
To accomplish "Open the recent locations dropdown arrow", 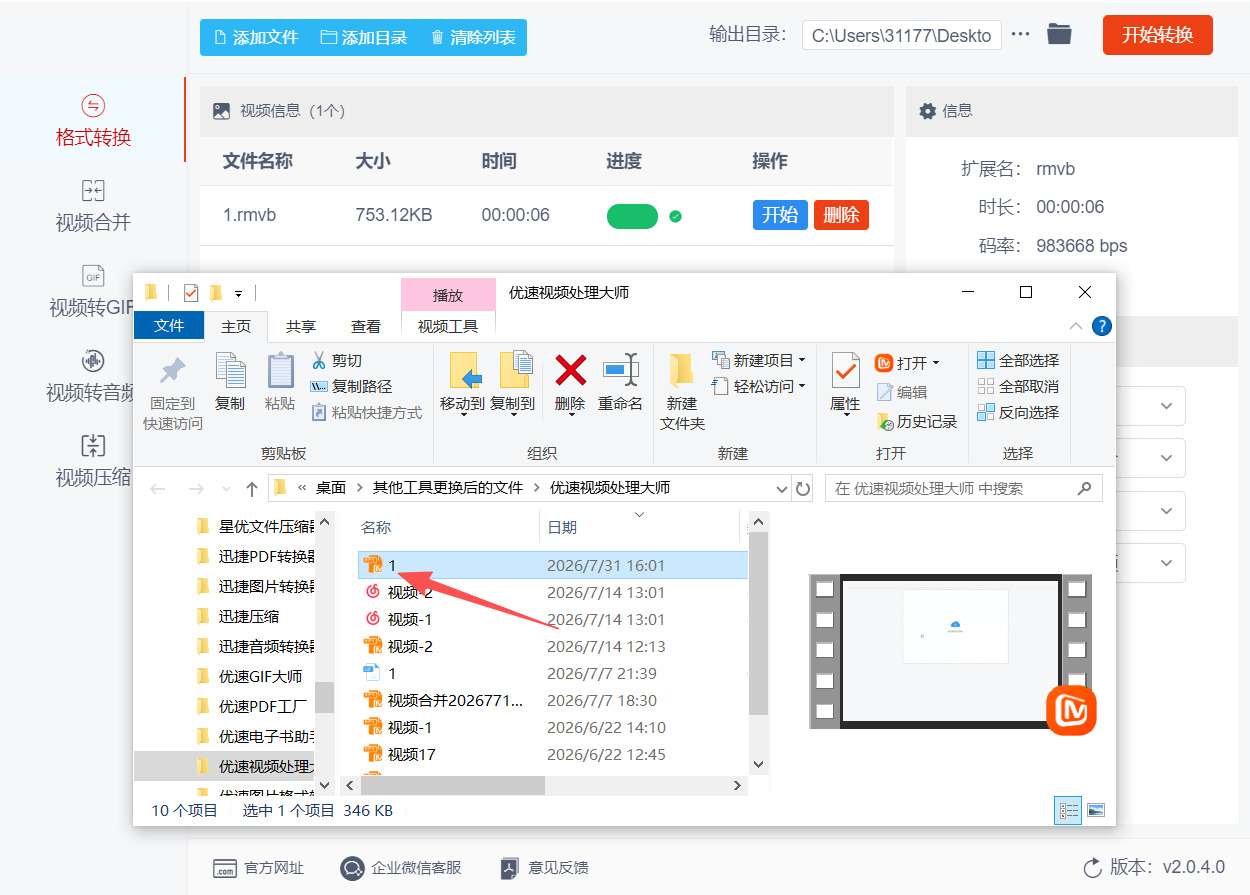I will tap(225, 489).
